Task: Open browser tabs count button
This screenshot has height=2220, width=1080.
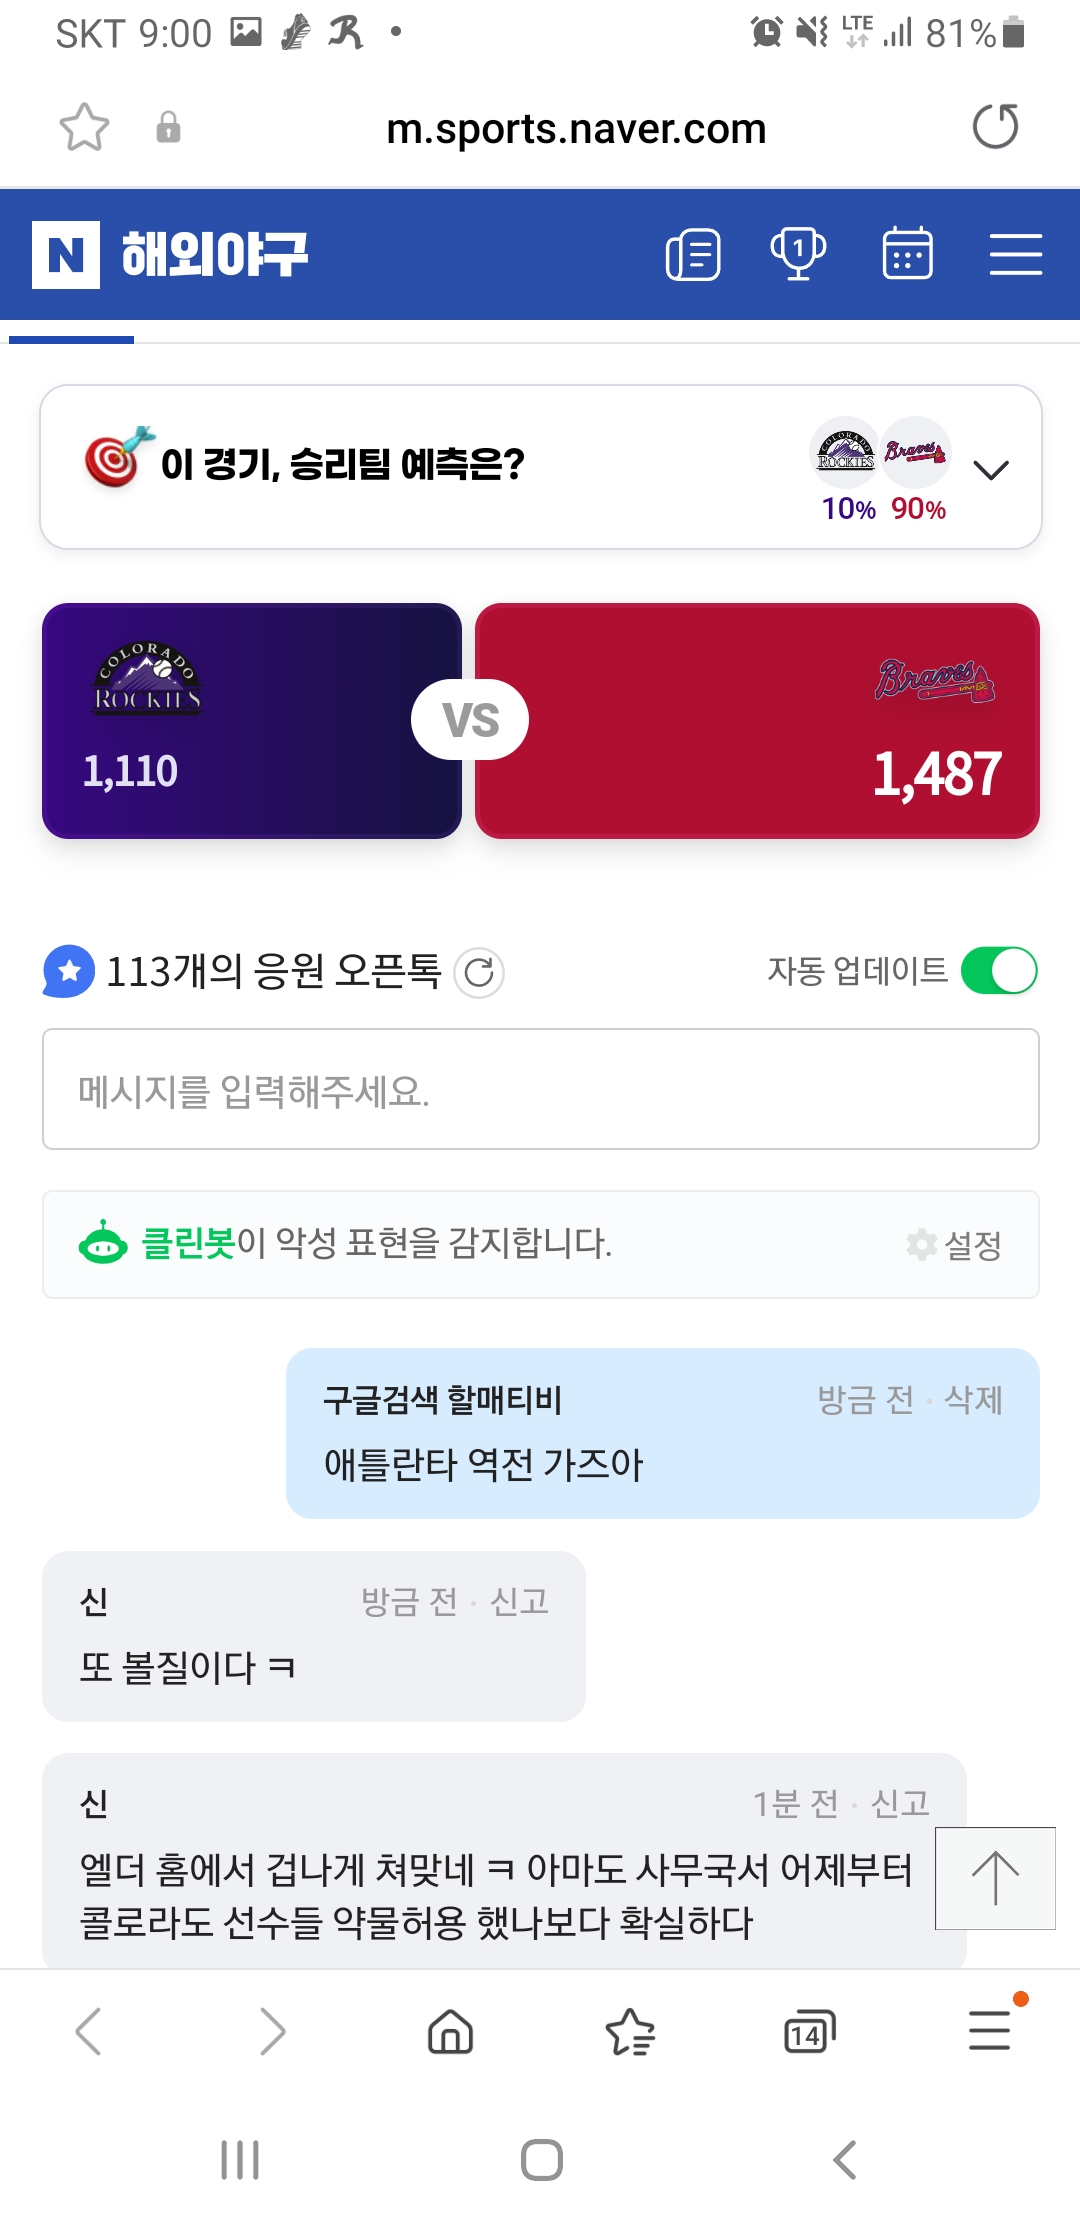Action: (809, 2032)
